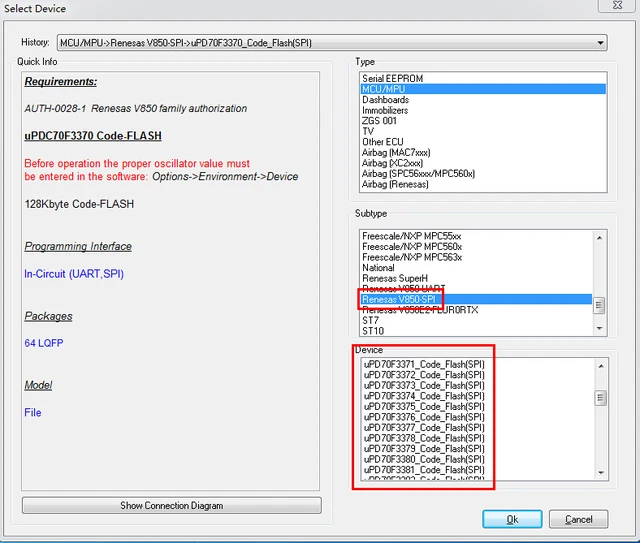Click 128Kbyte Code-FLASH text

coord(79,204)
